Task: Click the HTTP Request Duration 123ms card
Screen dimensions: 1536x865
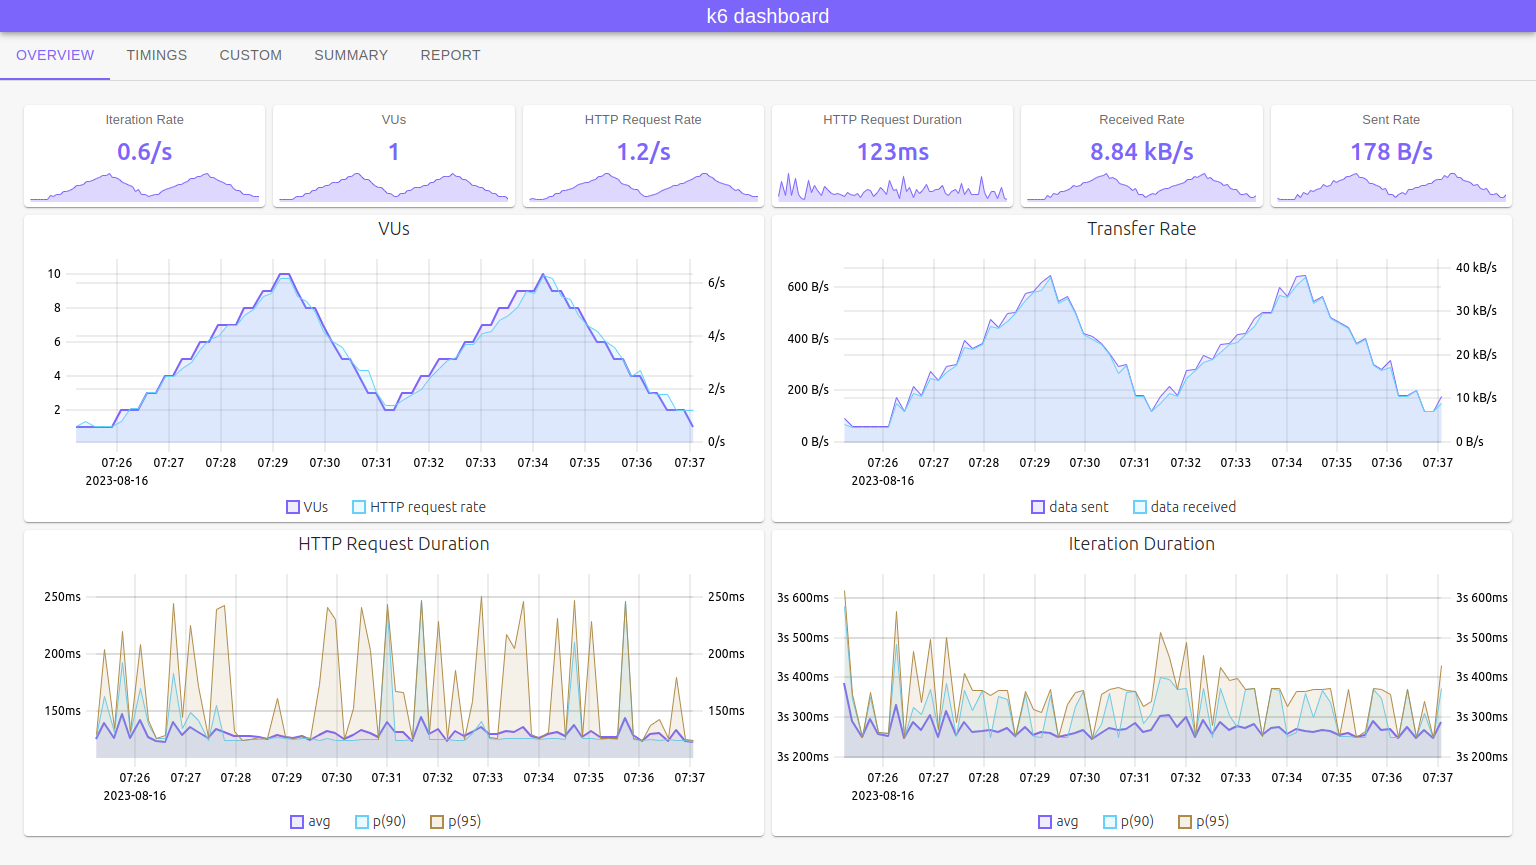Action: click(893, 156)
